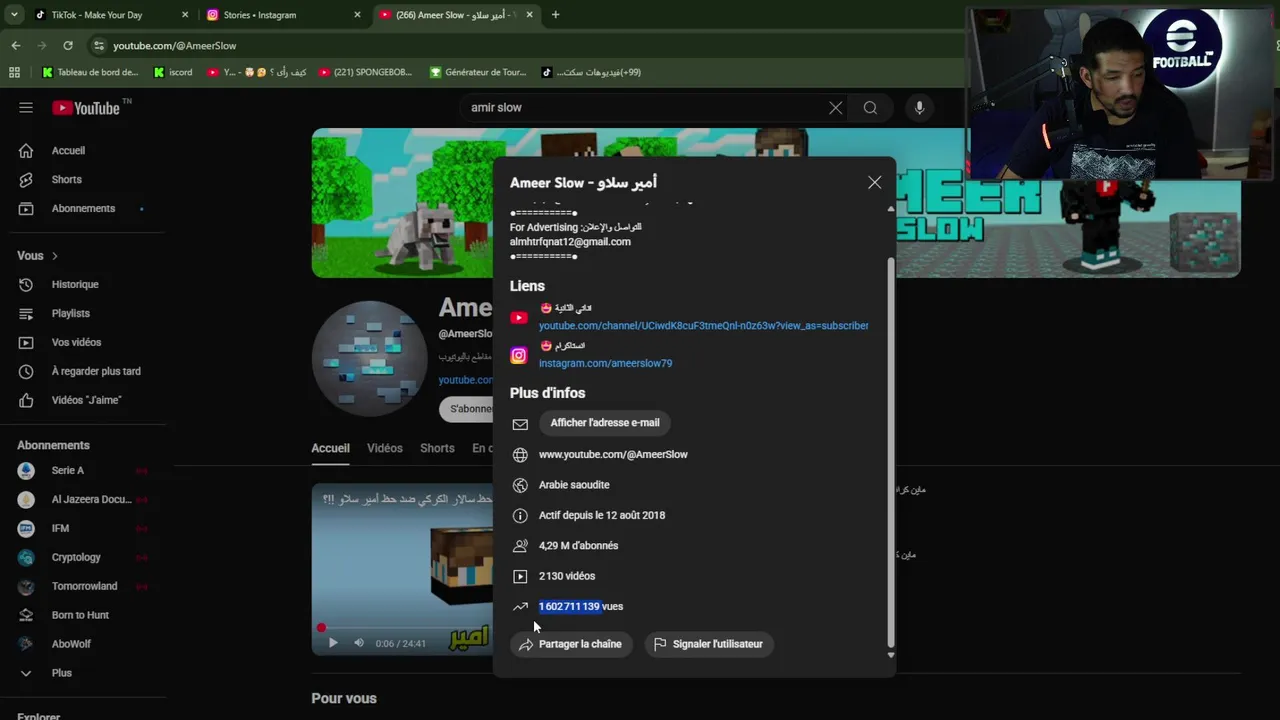This screenshot has width=1280, height=720.
Task: Start voice search with the microphone icon
Action: (919, 108)
